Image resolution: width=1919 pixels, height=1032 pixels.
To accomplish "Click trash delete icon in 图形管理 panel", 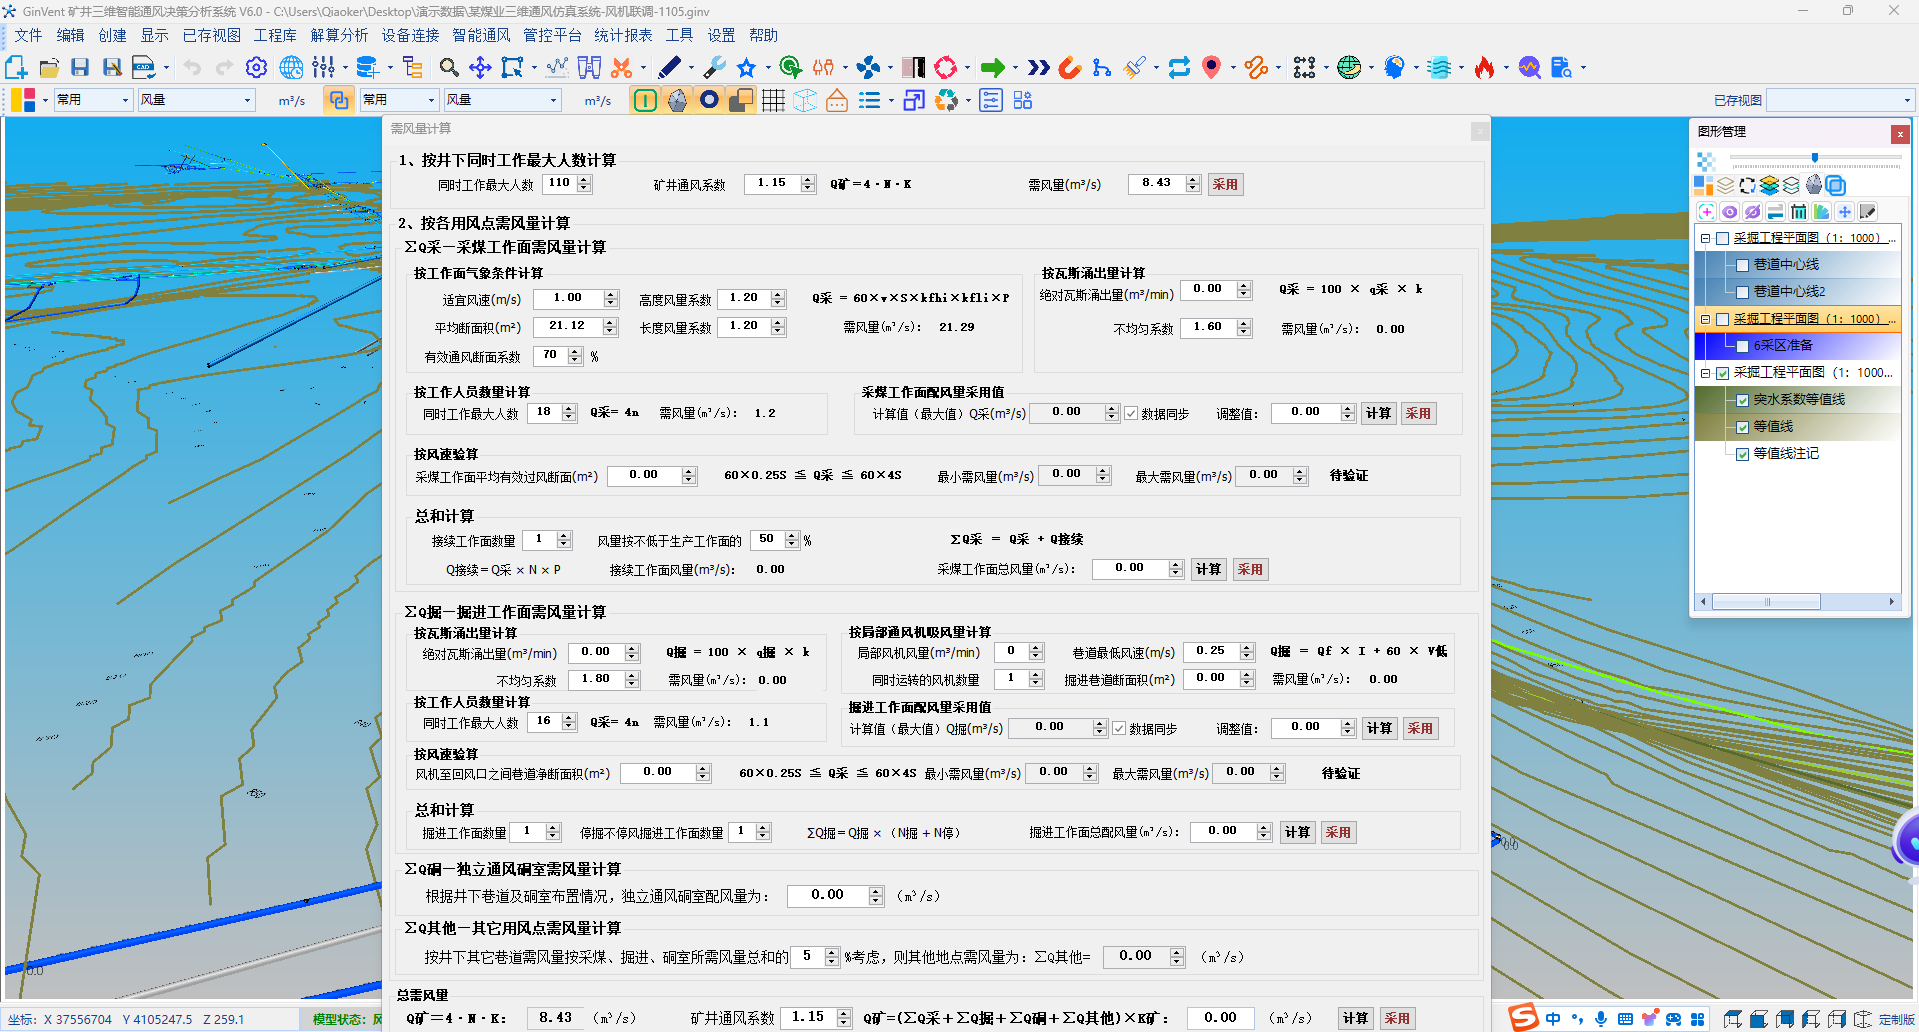I will (1798, 212).
